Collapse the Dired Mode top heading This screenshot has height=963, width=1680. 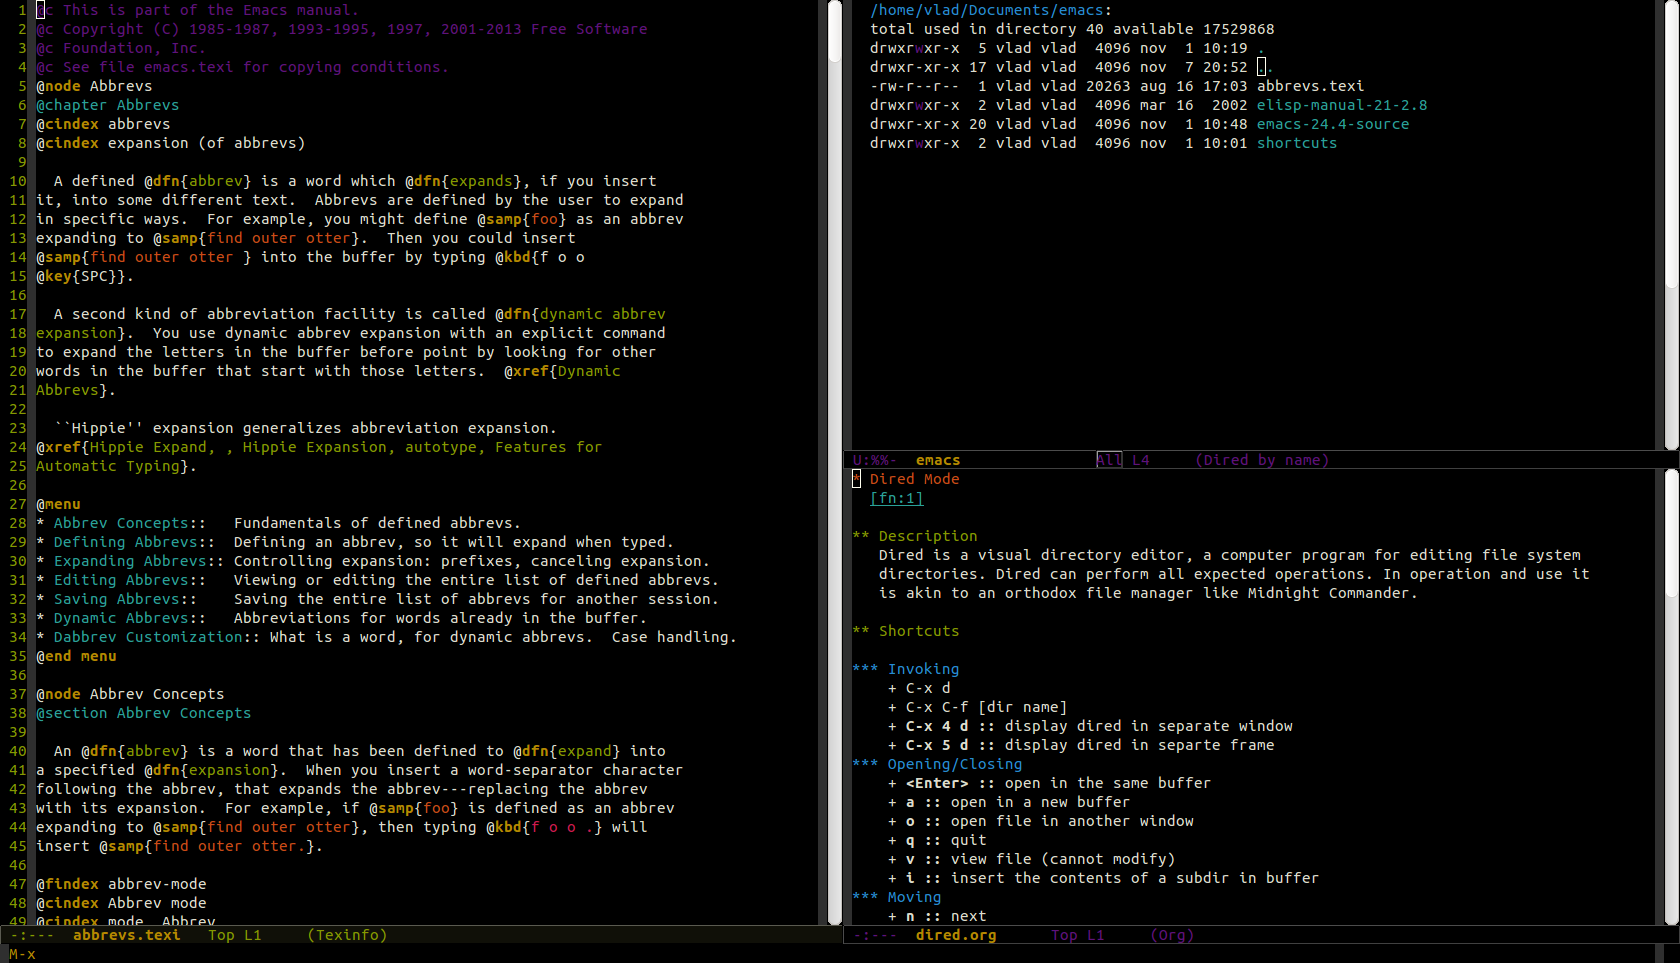coord(906,479)
